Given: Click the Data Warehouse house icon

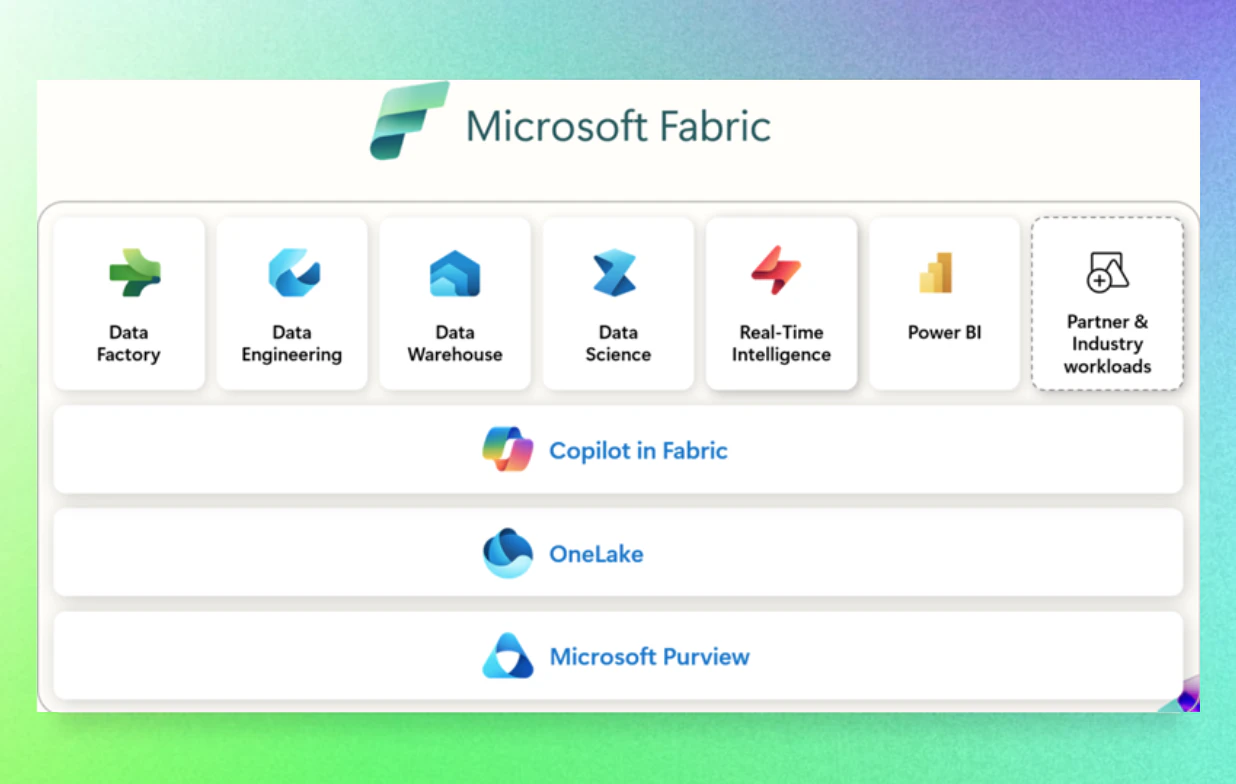Looking at the screenshot, I should 455,273.
